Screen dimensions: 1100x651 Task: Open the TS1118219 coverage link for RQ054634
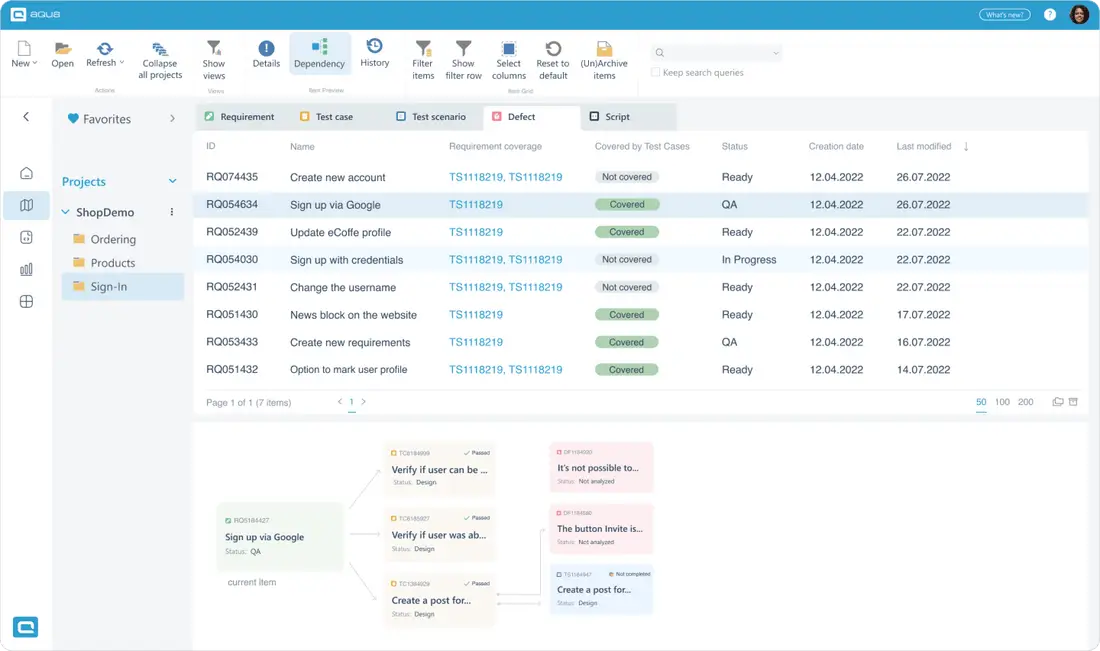(x=475, y=203)
